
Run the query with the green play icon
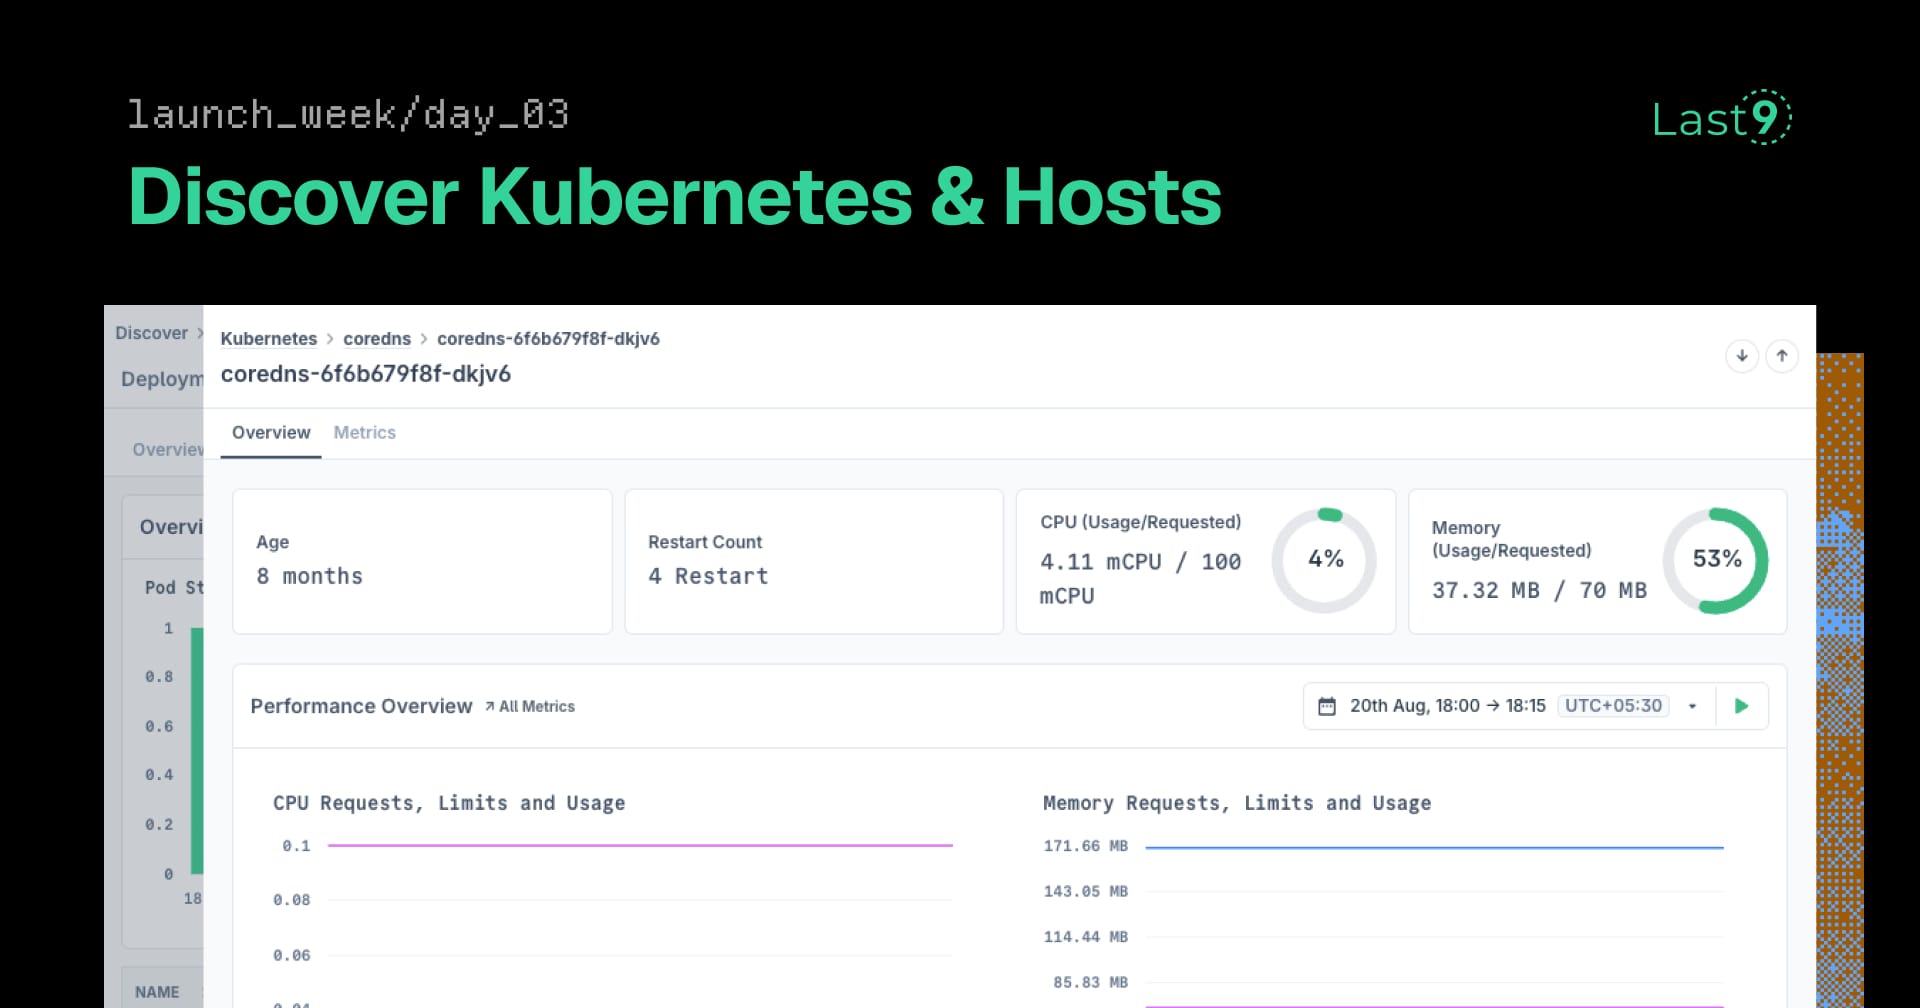1743,705
